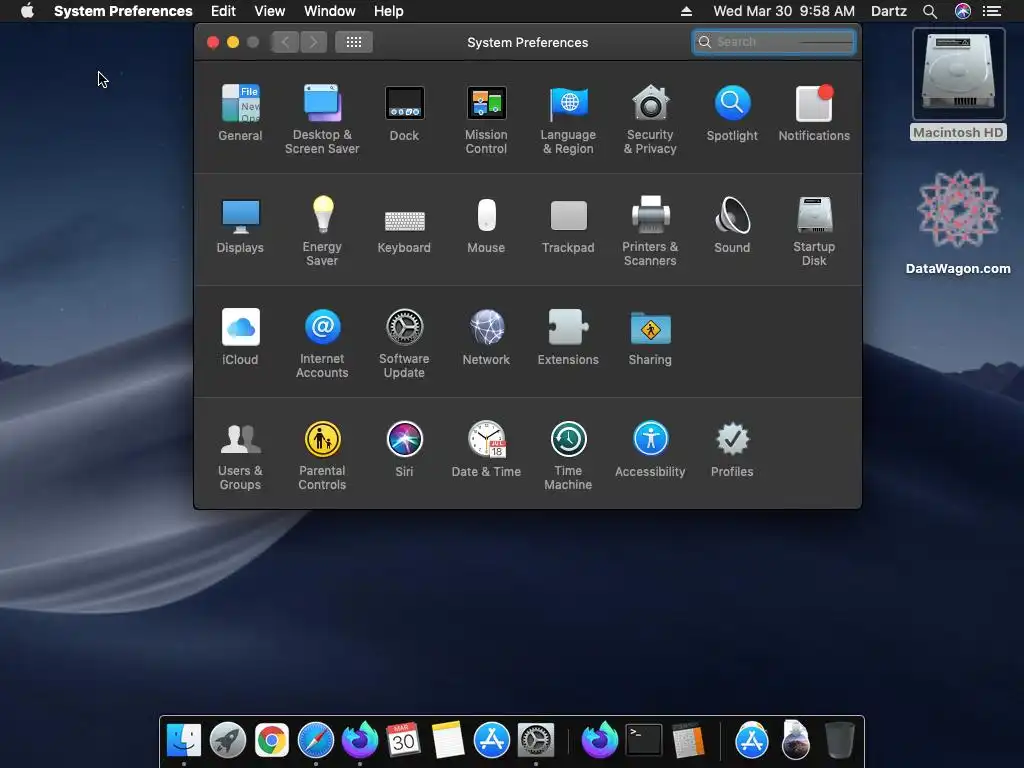The width and height of the screenshot is (1024, 768).
Task: Open the View menu
Action: pos(270,11)
